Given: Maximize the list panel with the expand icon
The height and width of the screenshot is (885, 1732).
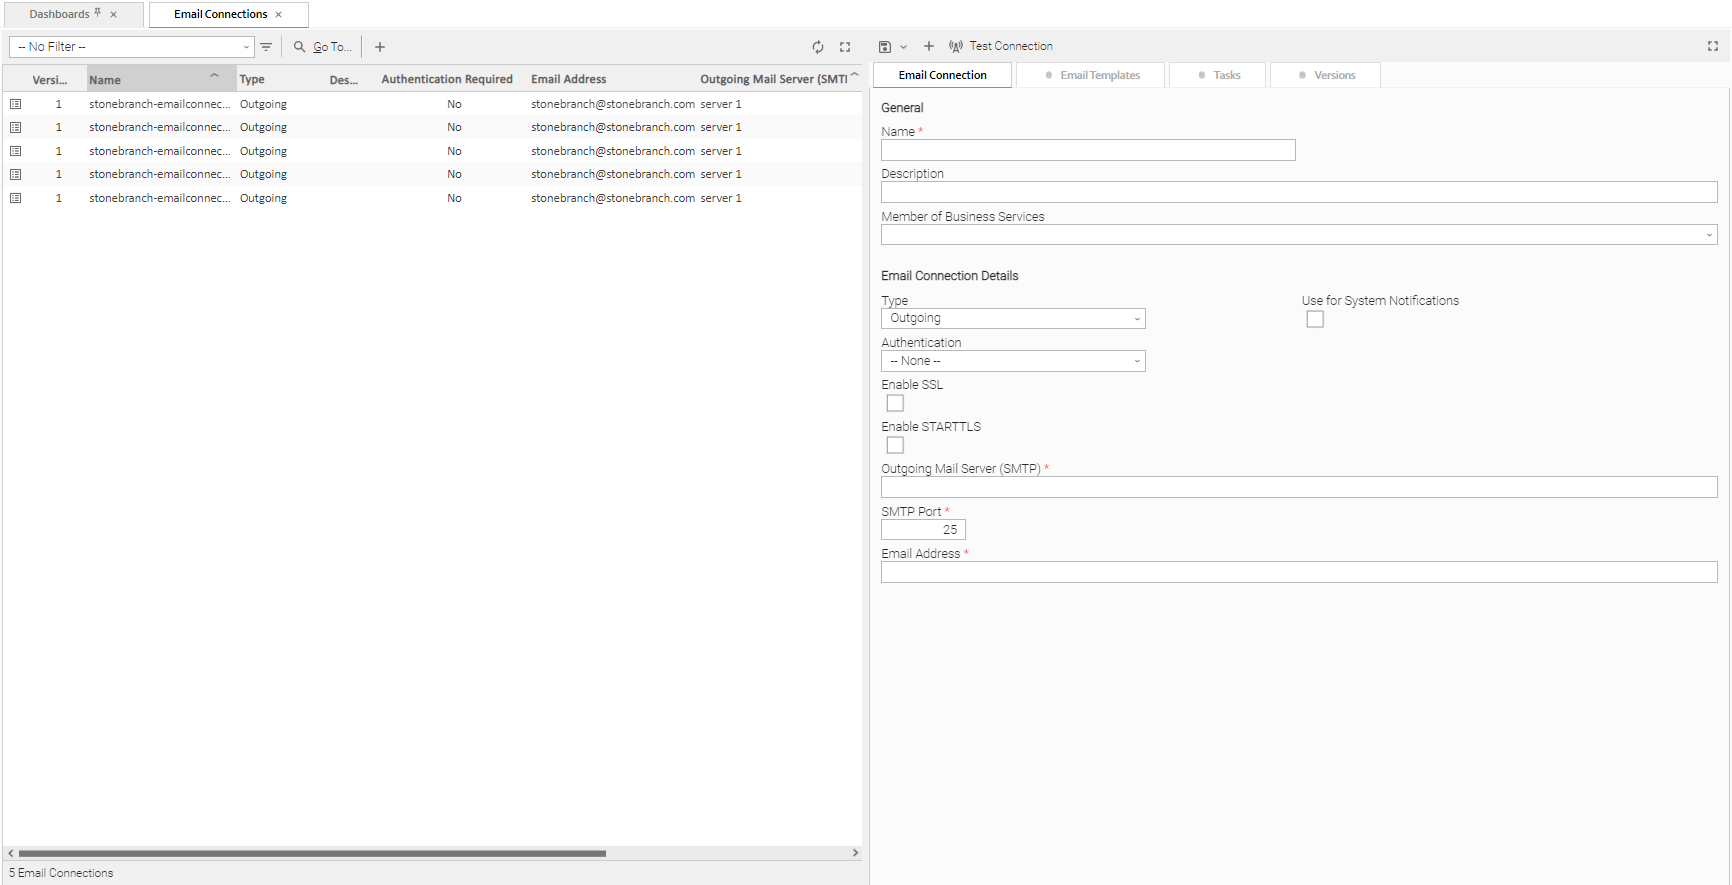Looking at the screenshot, I should tap(845, 47).
